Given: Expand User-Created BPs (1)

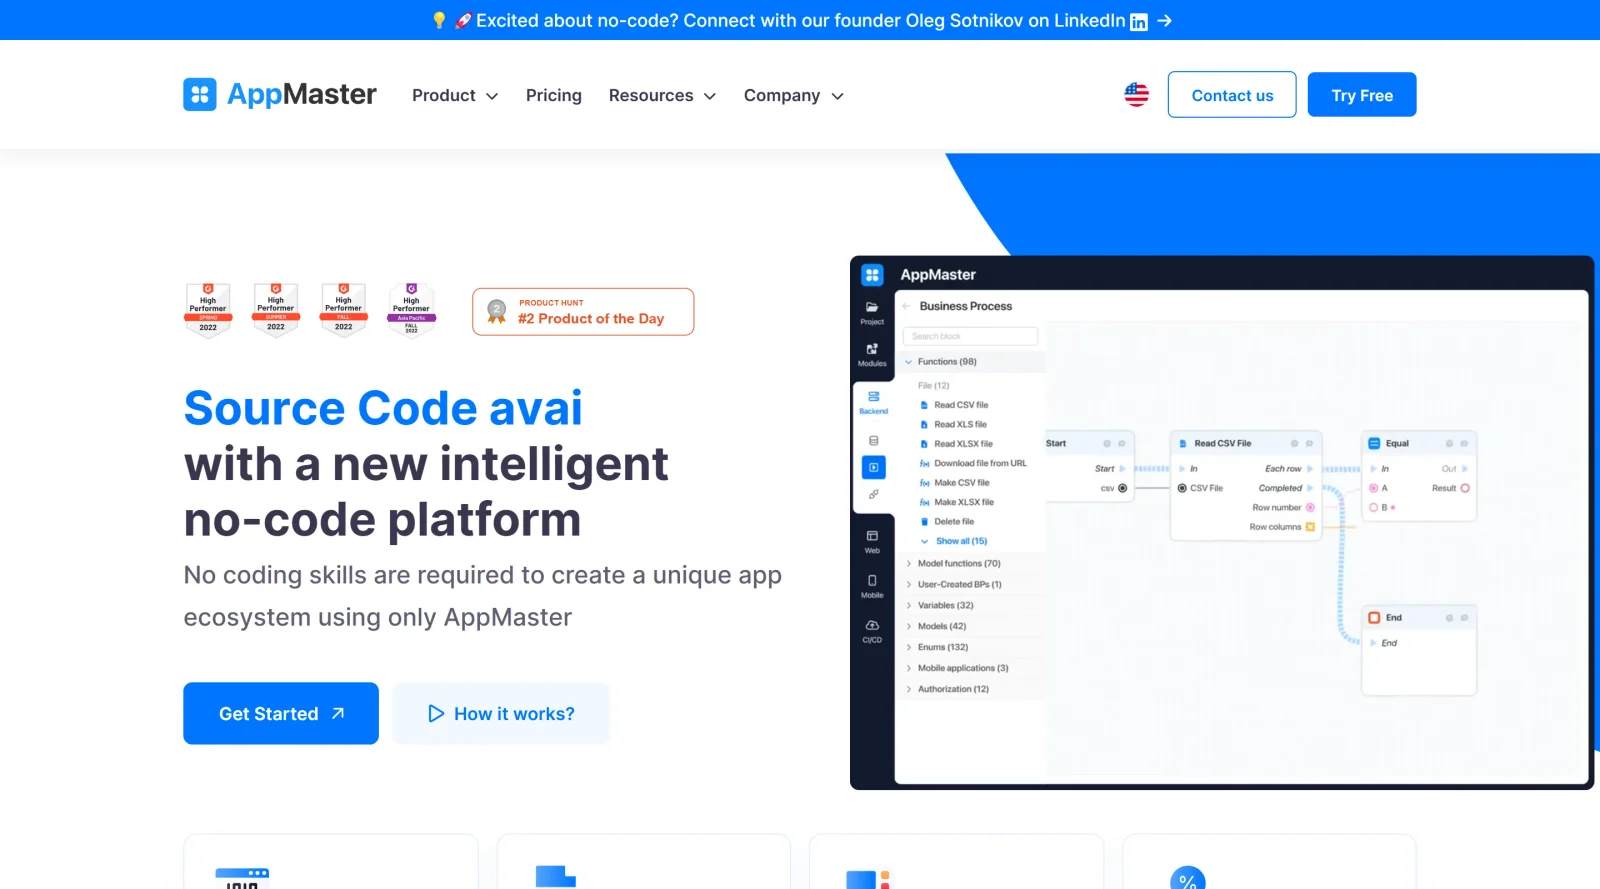Looking at the screenshot, I should click(x=972, y=584).
